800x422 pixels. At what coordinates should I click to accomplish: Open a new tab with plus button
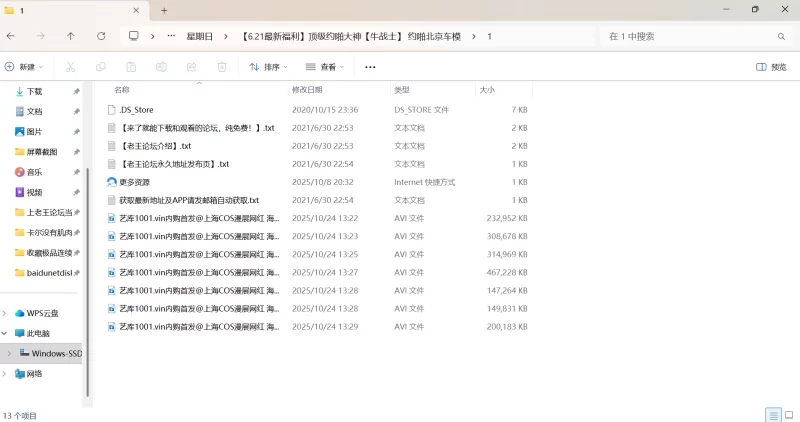164,10
